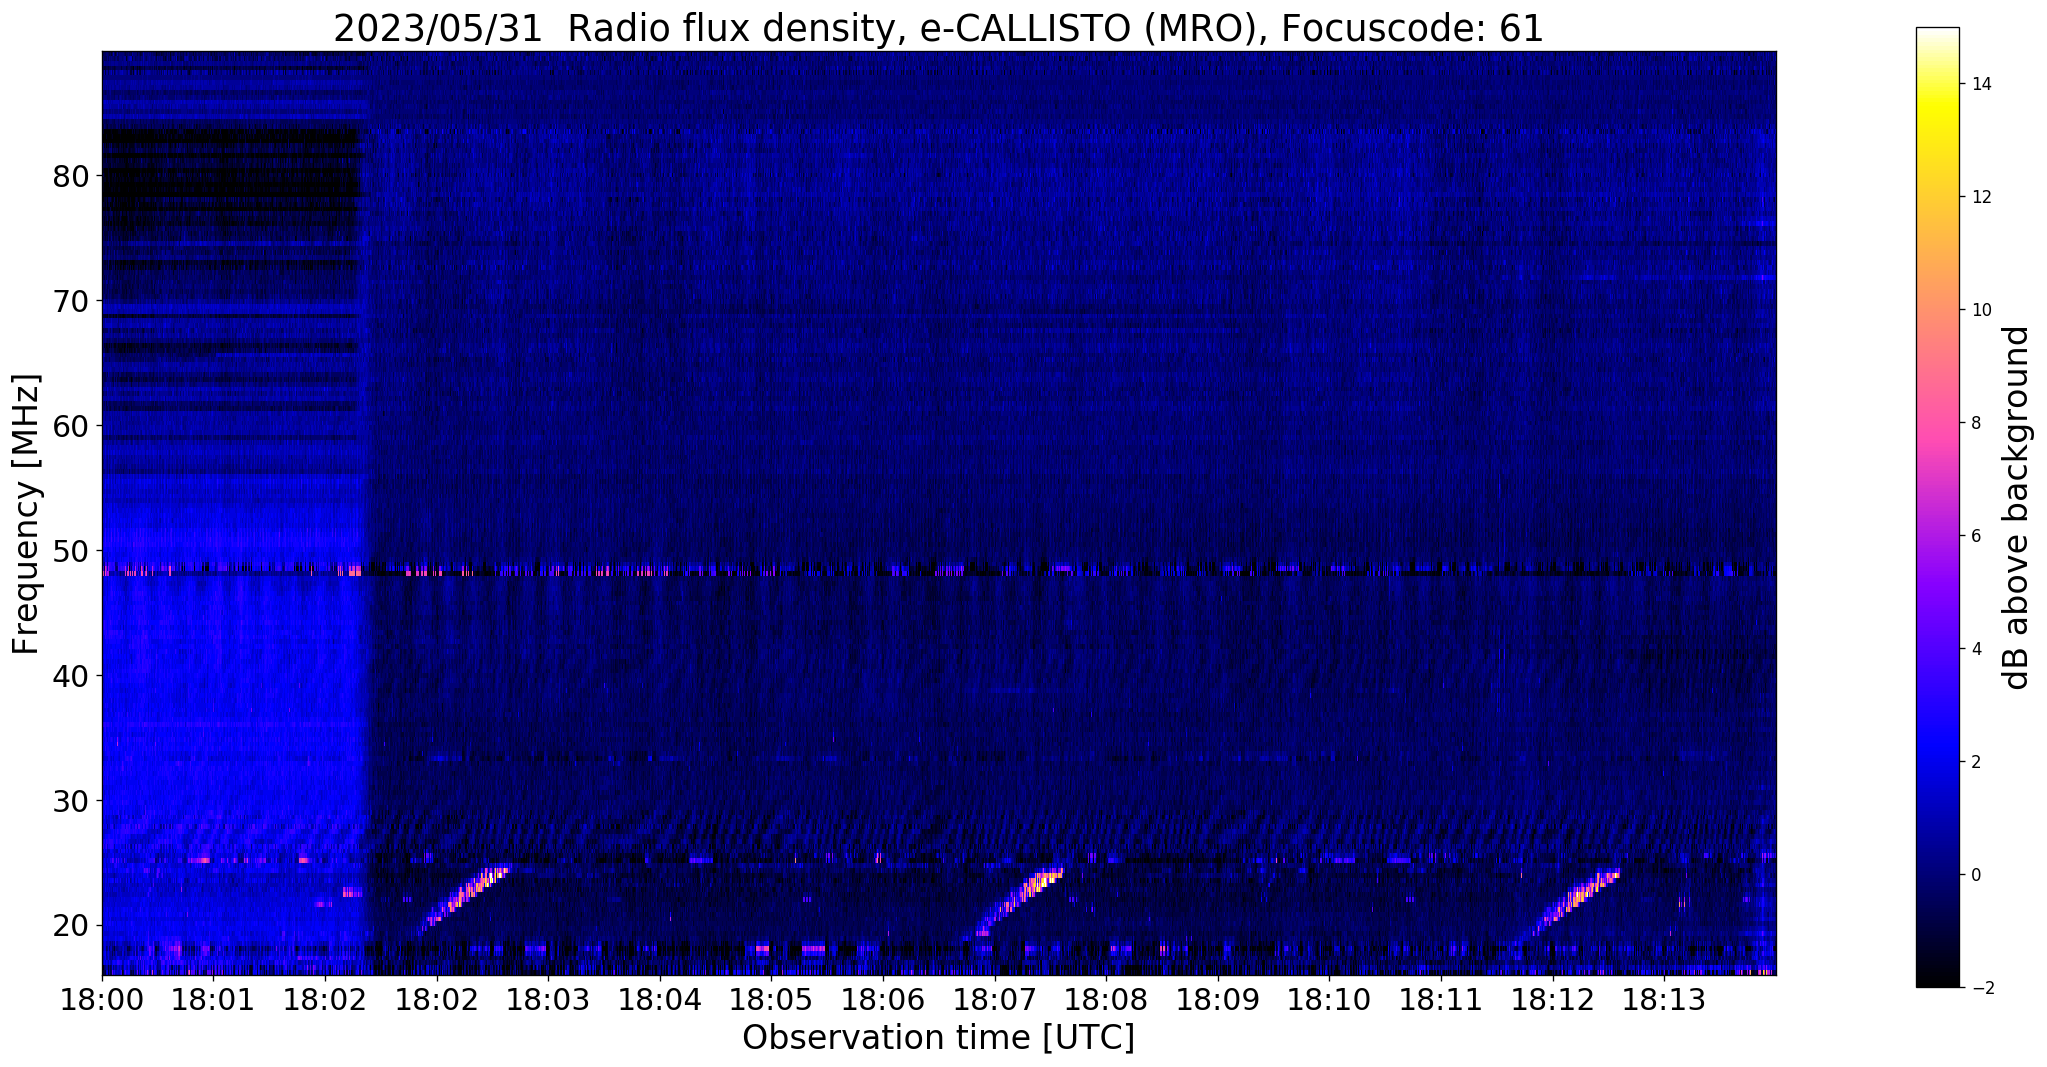Screen dimensions: 2047x1067
Task: Click the colorbar tick label 14
Action: [x=1980, y=84]
